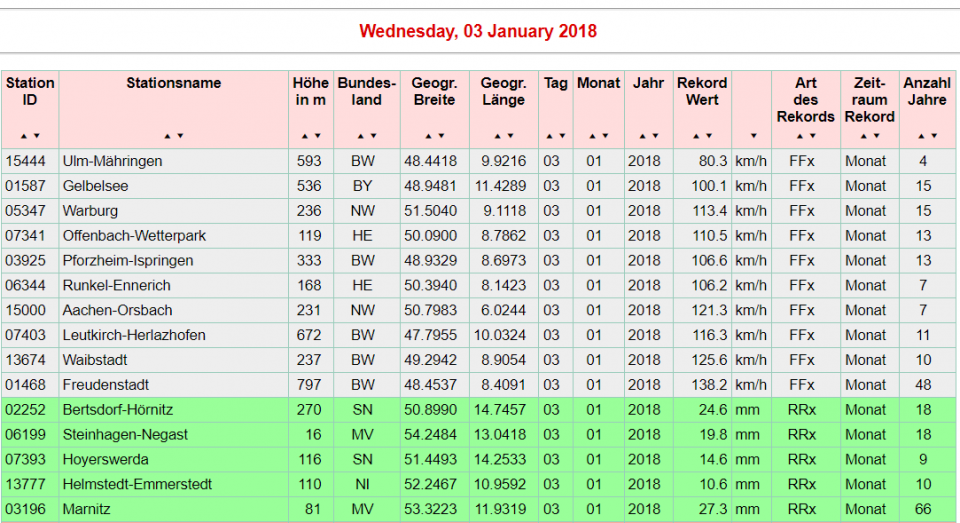This screenshot has height=523, width=960.
Task: Sort Jahr column ascending arrow
Action: [642, 136]
